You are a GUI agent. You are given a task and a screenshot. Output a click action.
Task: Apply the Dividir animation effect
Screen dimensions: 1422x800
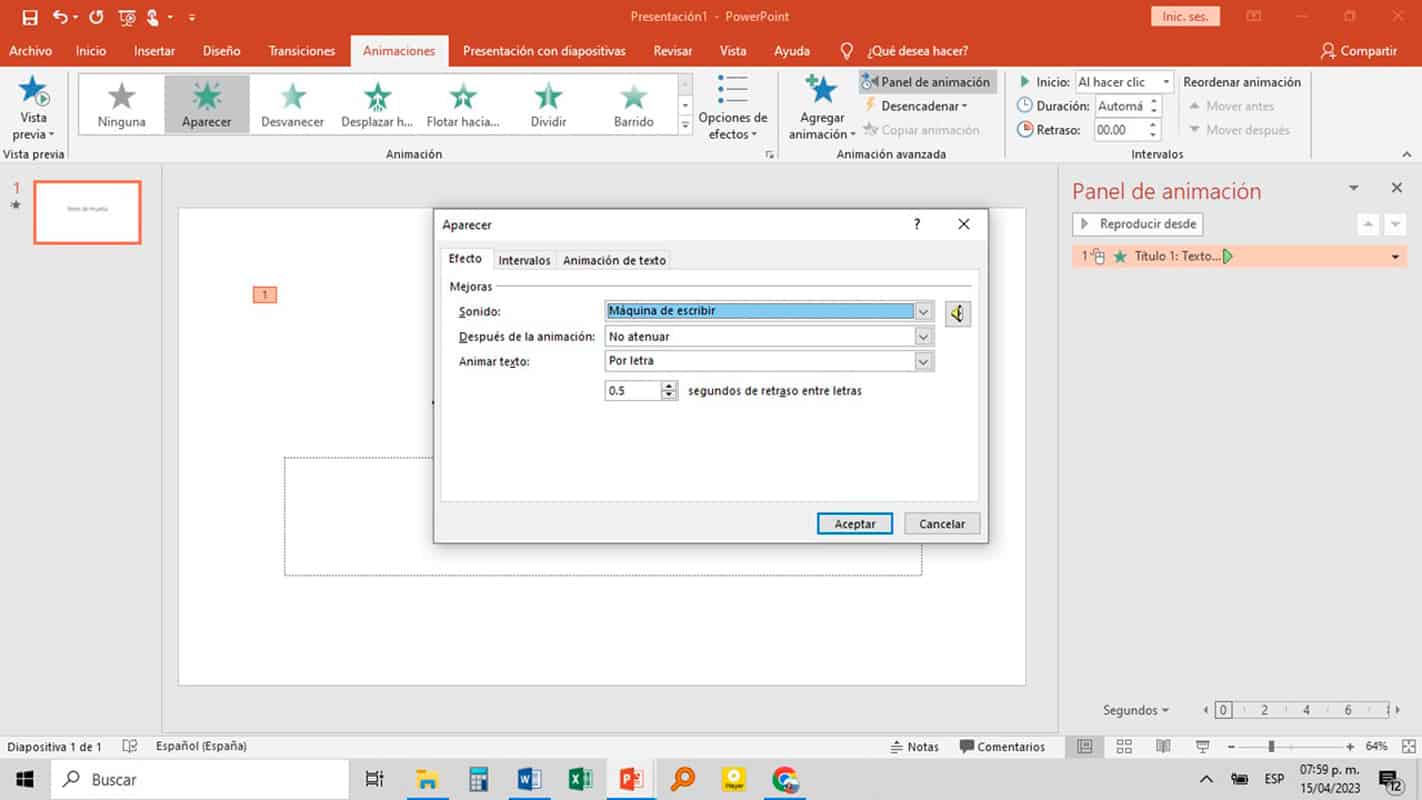(548, 104)
